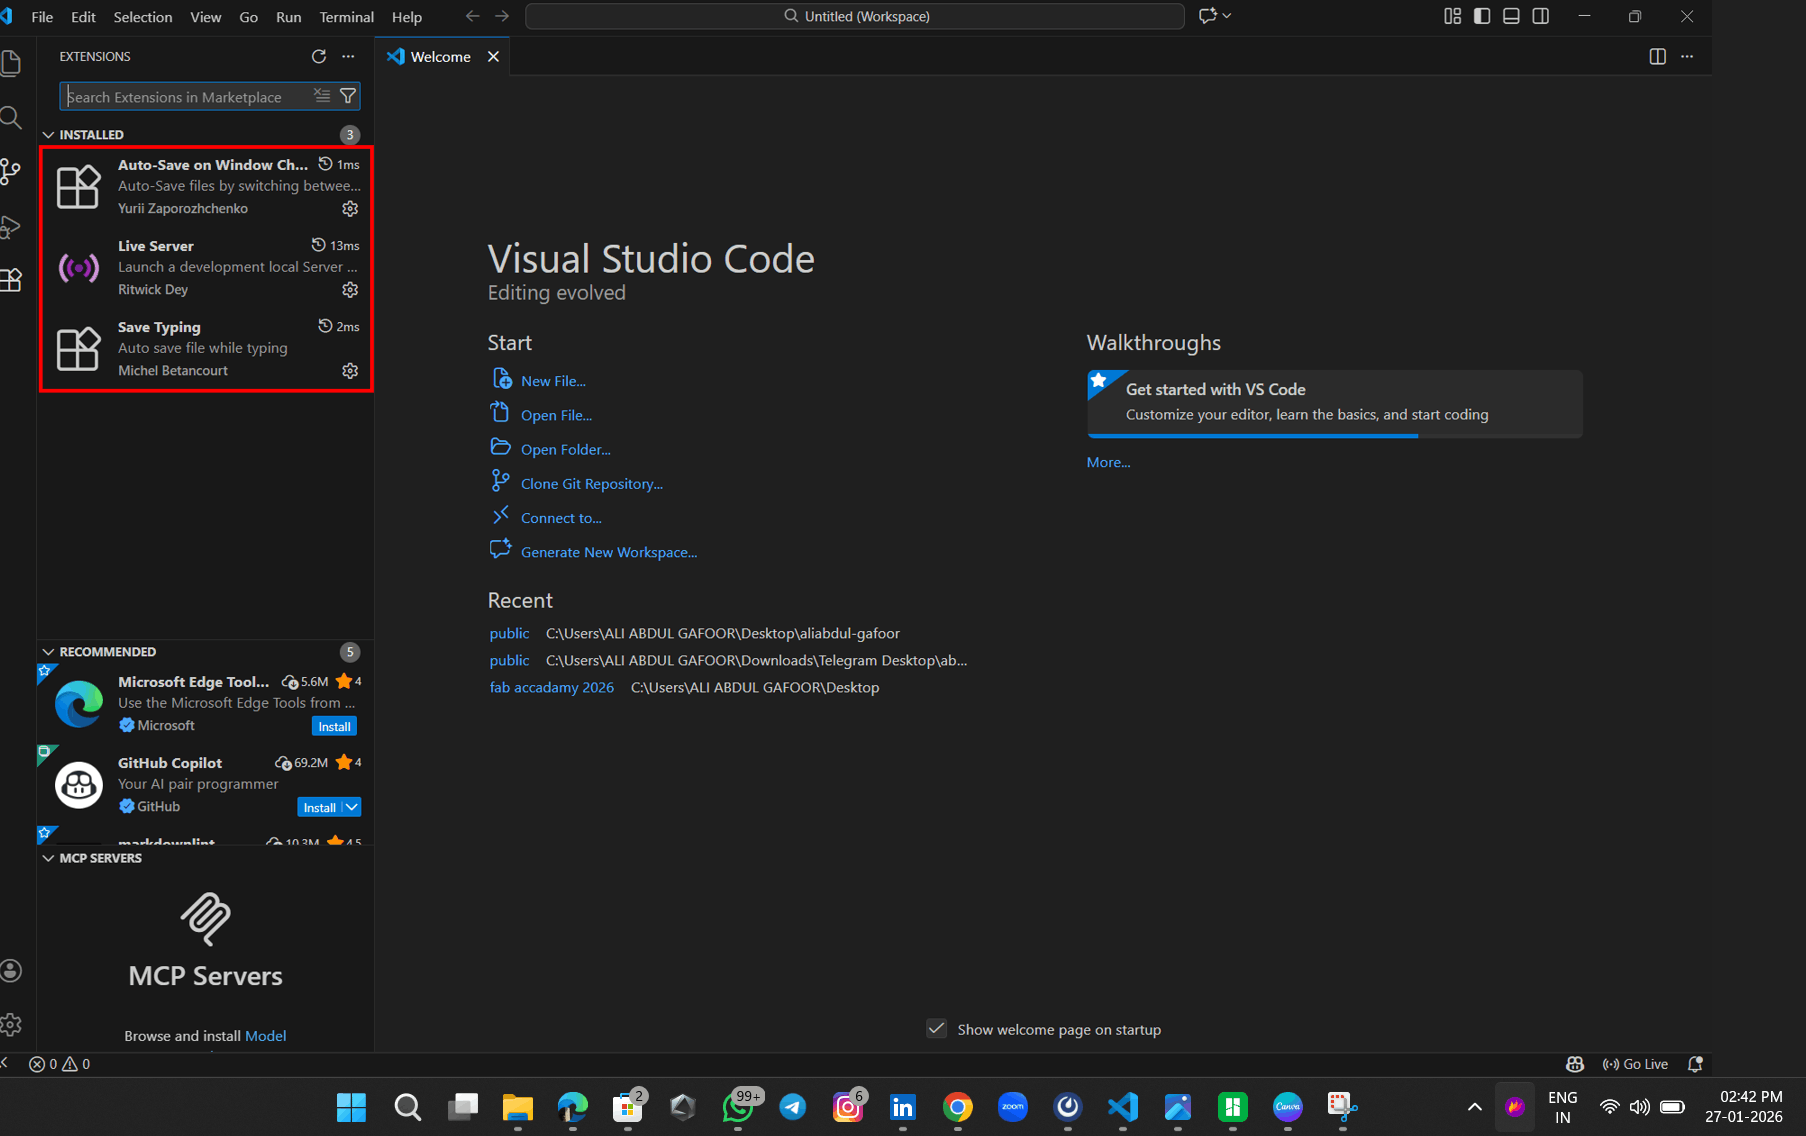This screenshot has width=1806, height=1136.
Task: Open Get started with VS Code walkthrough
Action: coord(1335,403)
